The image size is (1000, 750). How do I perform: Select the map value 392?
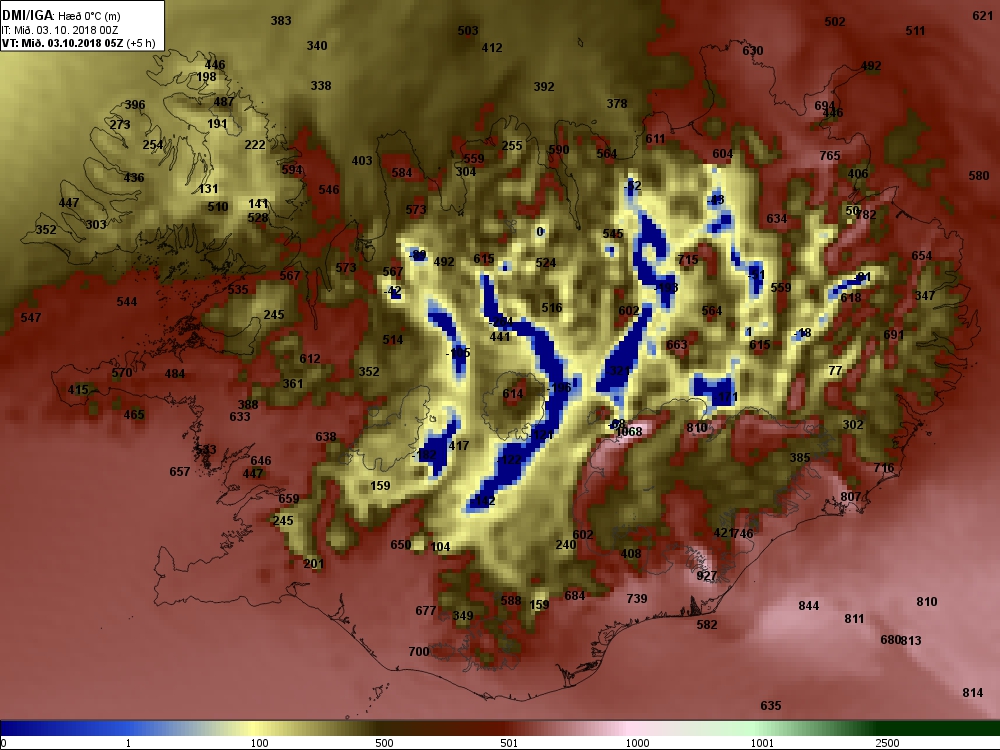coord(544,87)
